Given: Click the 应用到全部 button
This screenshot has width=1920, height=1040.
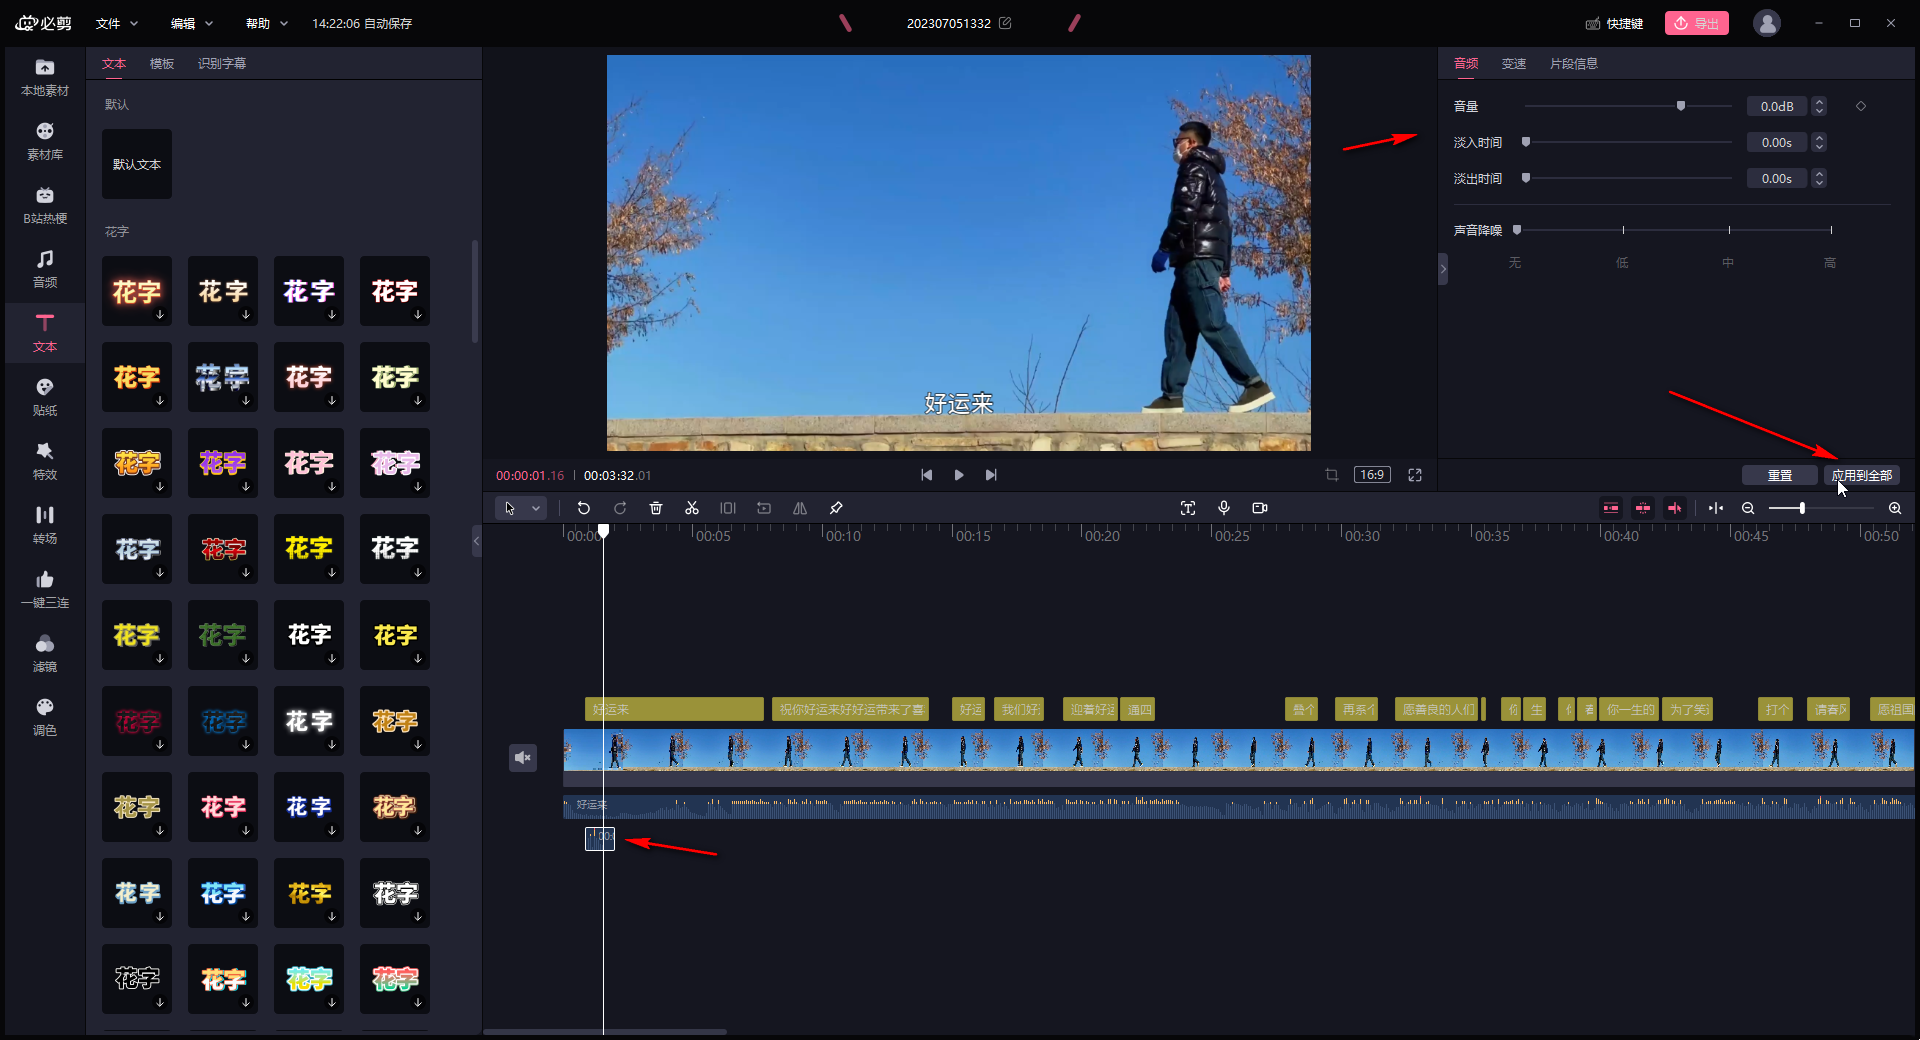Looking at the screenshot, I should pyautogui.click(x=1861, y=475).
